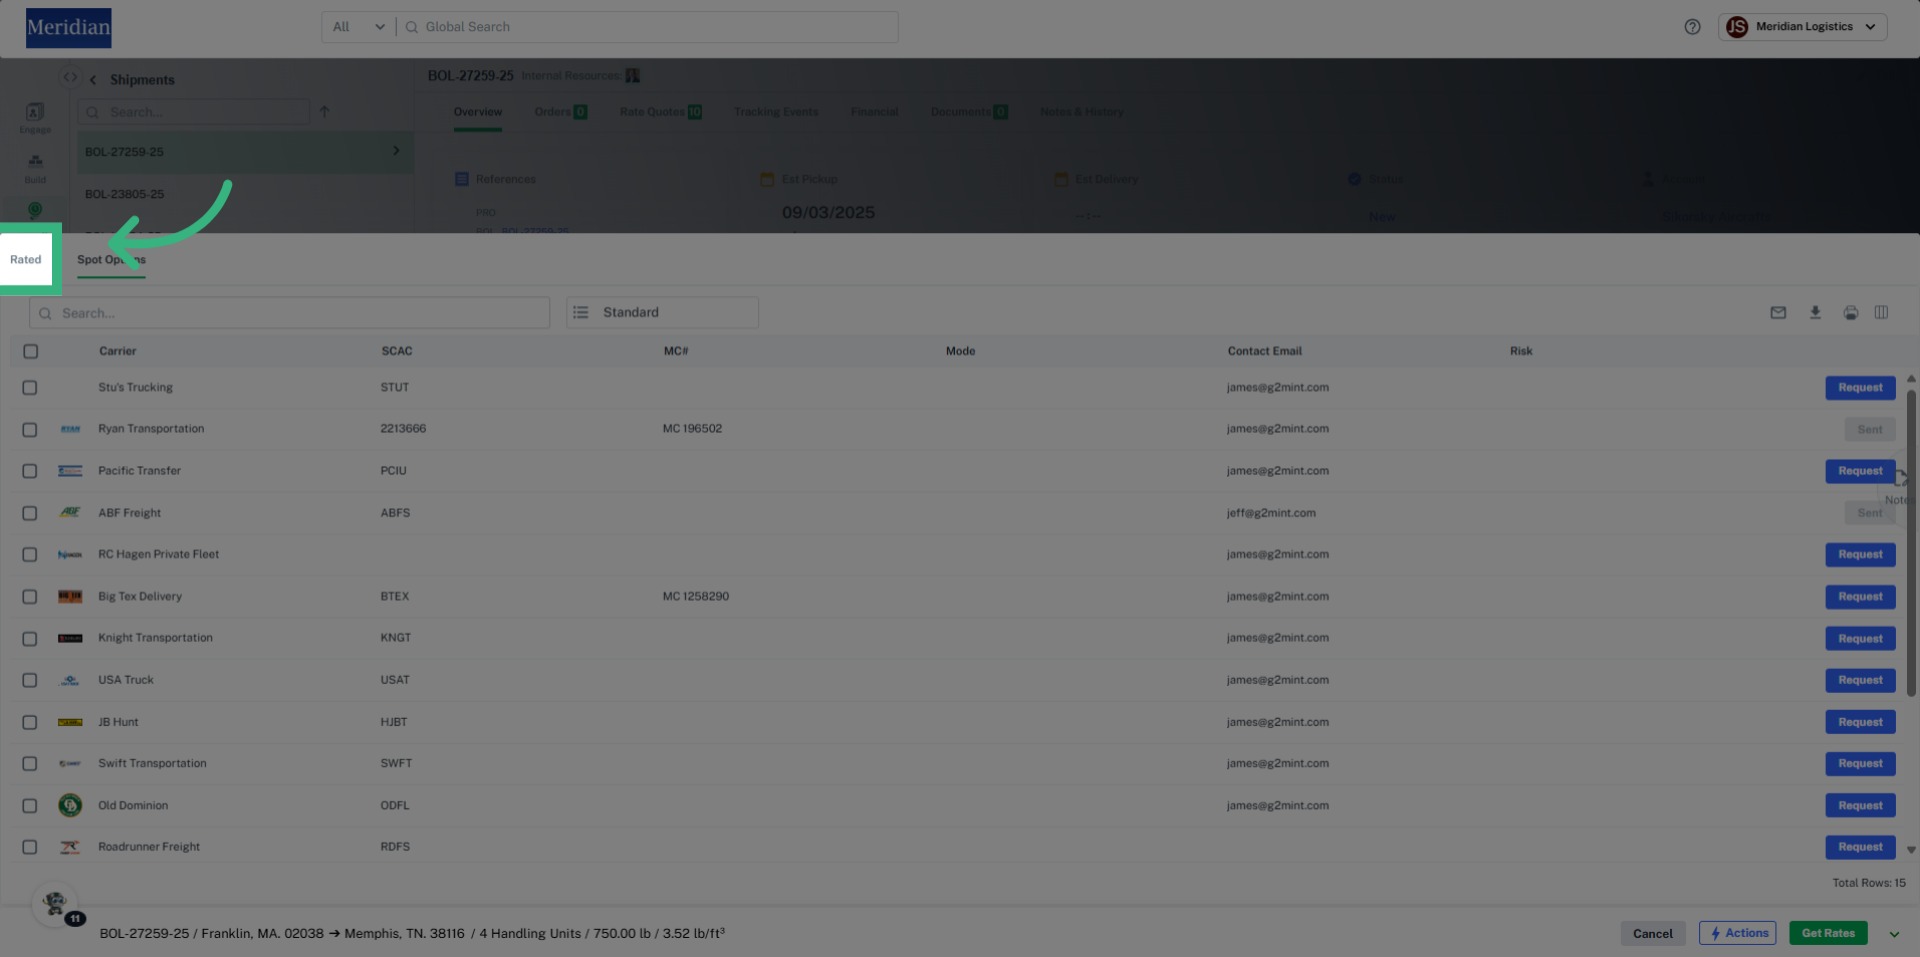
Task: Expand the Meridian Logistics account menu
Action: point(1871,27)
